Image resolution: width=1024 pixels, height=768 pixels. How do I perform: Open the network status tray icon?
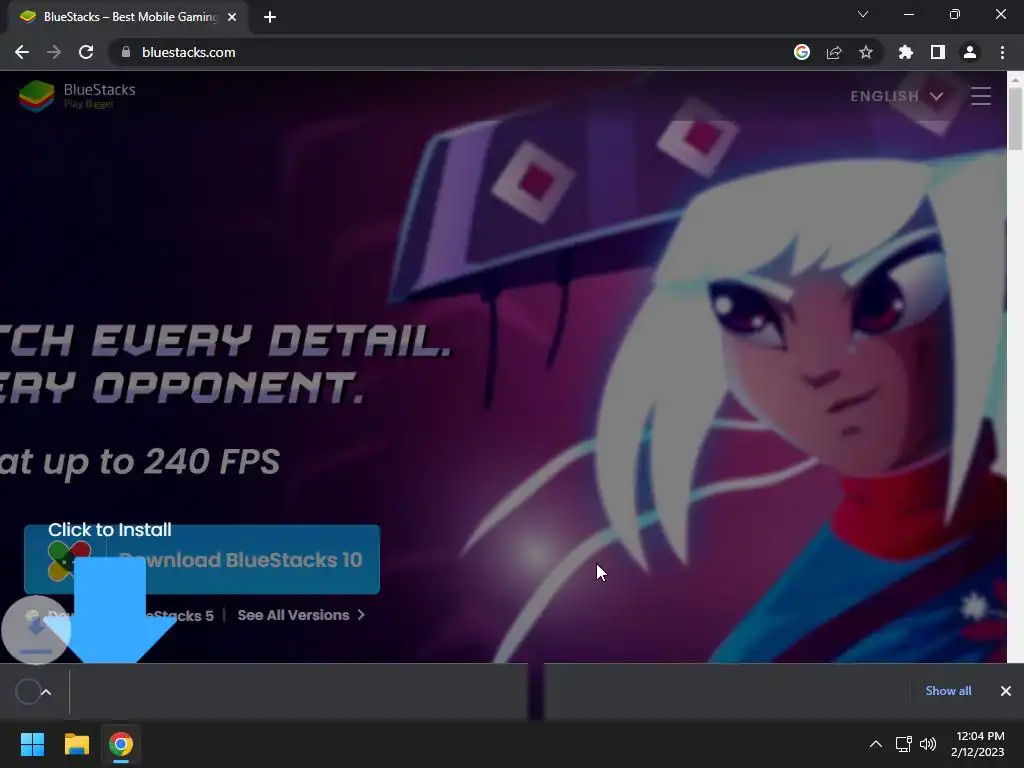click(x=904, y=744)
